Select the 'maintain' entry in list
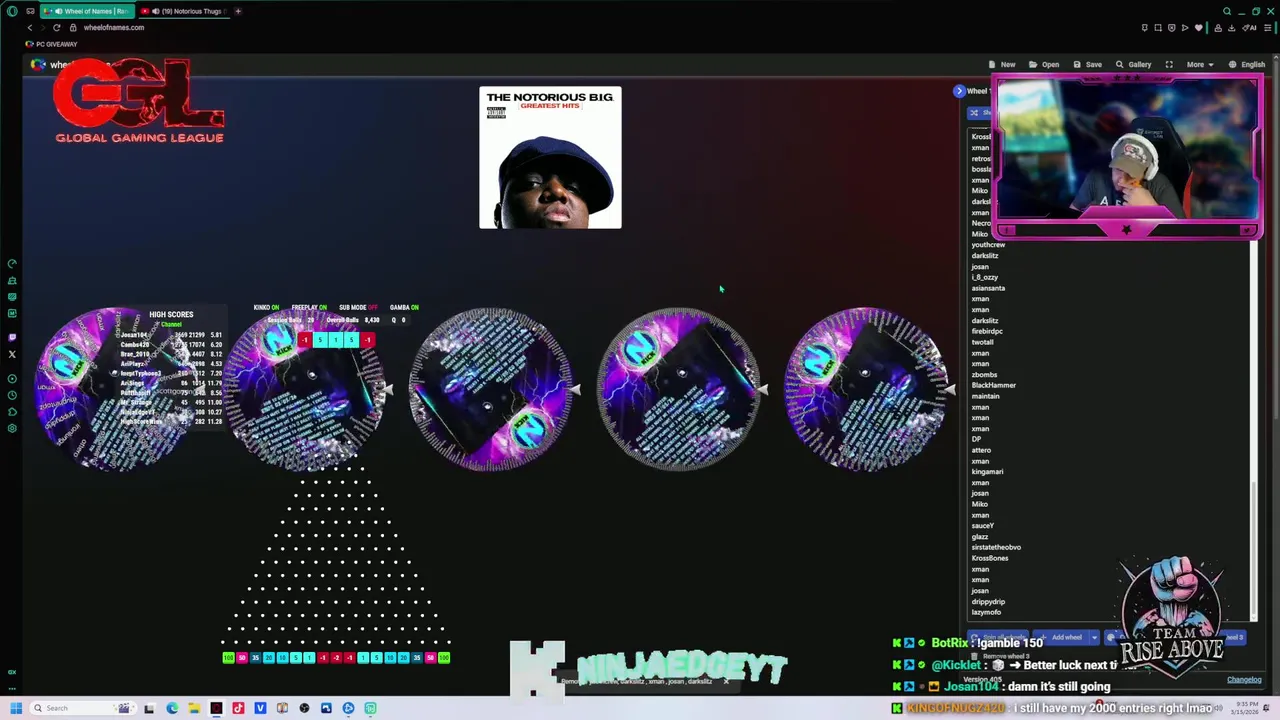Screen dimensions: 1280x720 [x=985, y=396]
